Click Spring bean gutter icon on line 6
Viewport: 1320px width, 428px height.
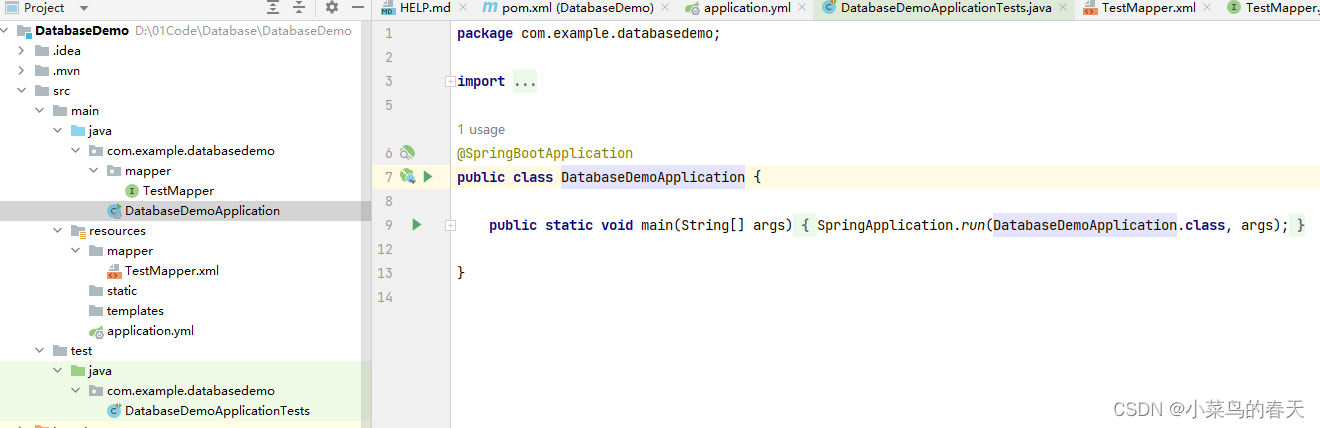coord(407,153)
